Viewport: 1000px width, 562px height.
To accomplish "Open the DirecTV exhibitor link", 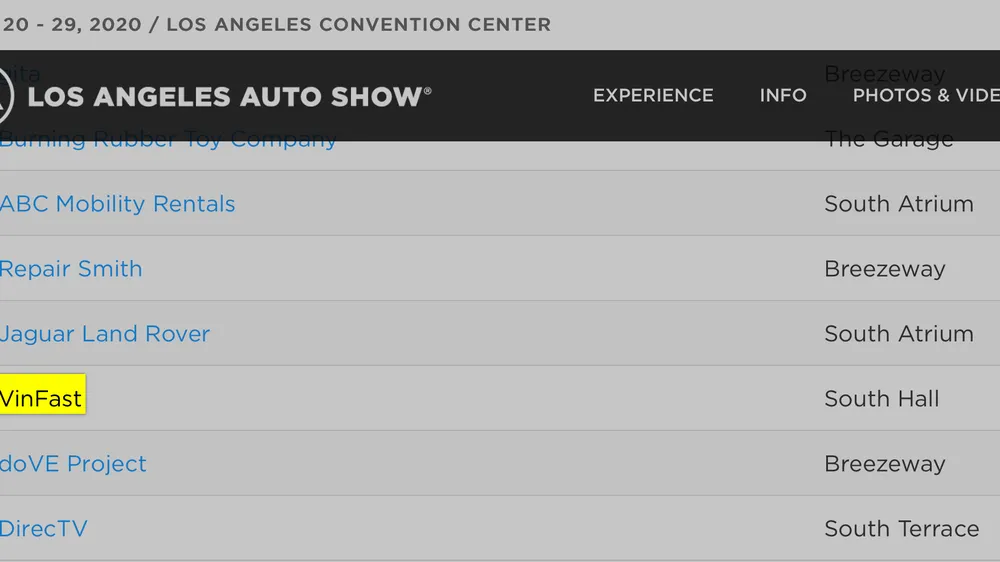I will pyautogui.click(x=43, y=529).
